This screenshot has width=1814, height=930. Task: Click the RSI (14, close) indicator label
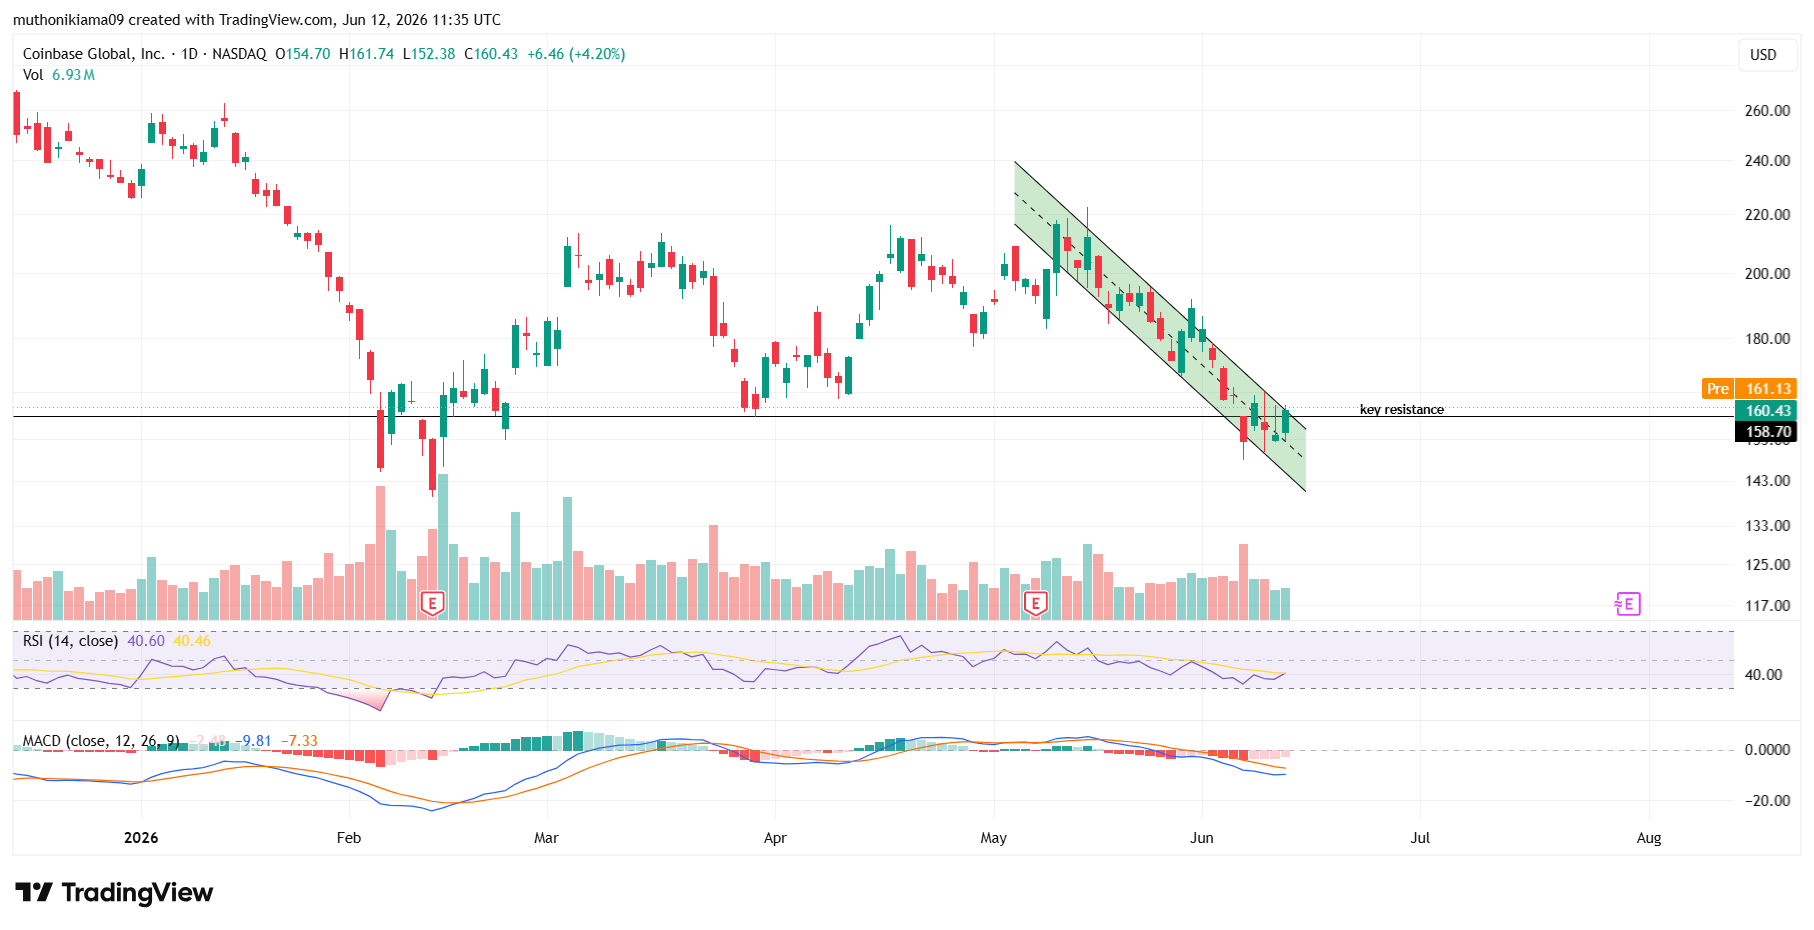coord(70,640)
